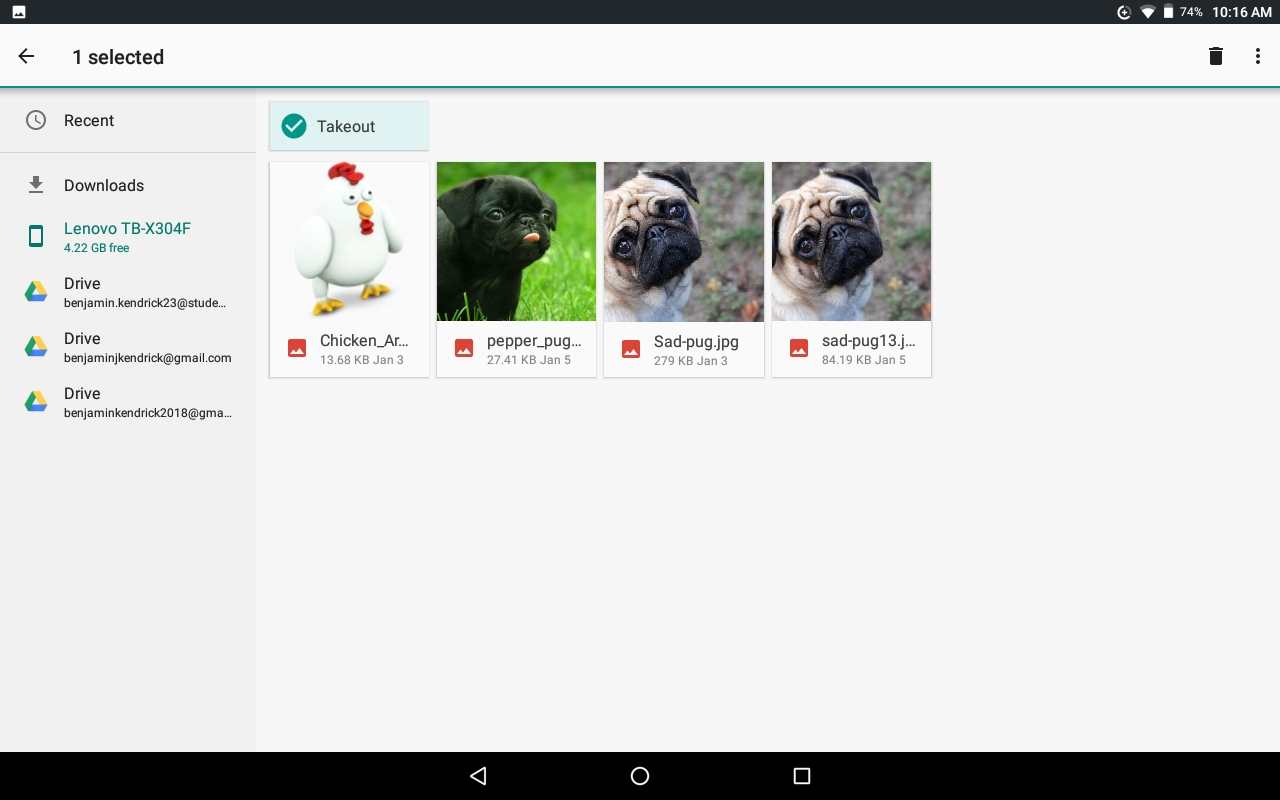The width and height of the screenshot is (1280, 800).
Task: Click the Takeout folder name
Action: [x=346, y=126]
